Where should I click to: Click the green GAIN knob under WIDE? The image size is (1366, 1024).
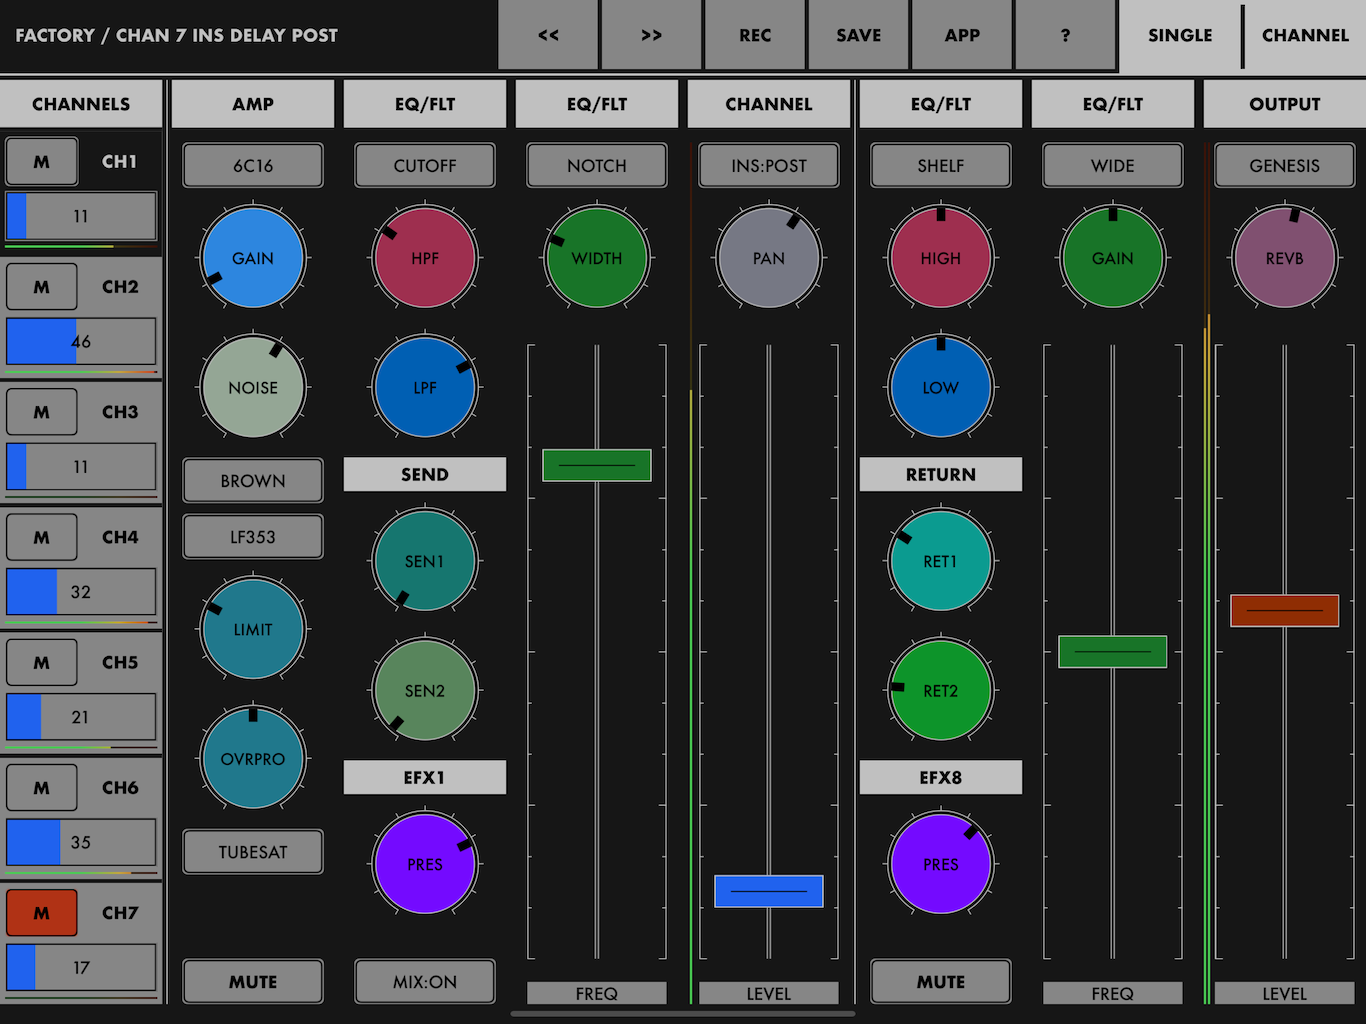pos(1113,258)
